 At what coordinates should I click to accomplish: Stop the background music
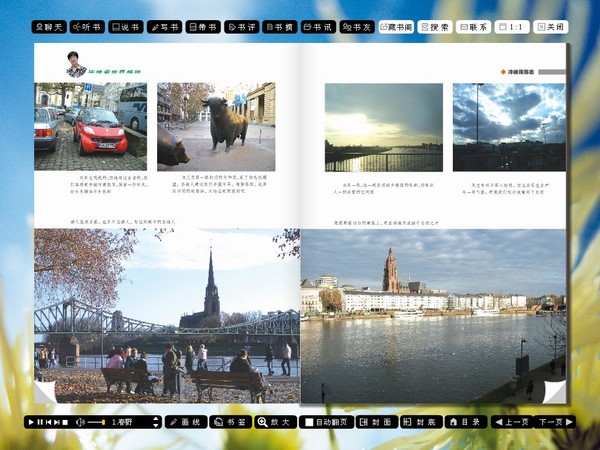(65, 422)
